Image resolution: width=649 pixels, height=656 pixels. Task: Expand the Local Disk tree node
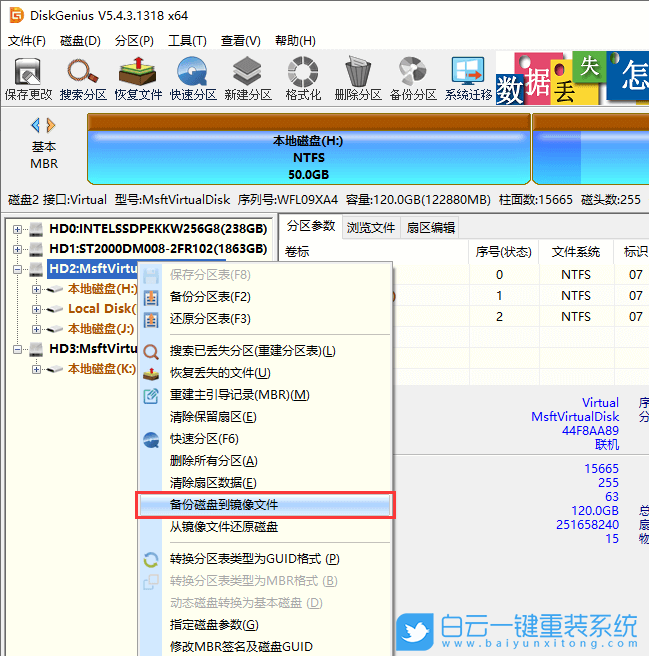point(36,309)
